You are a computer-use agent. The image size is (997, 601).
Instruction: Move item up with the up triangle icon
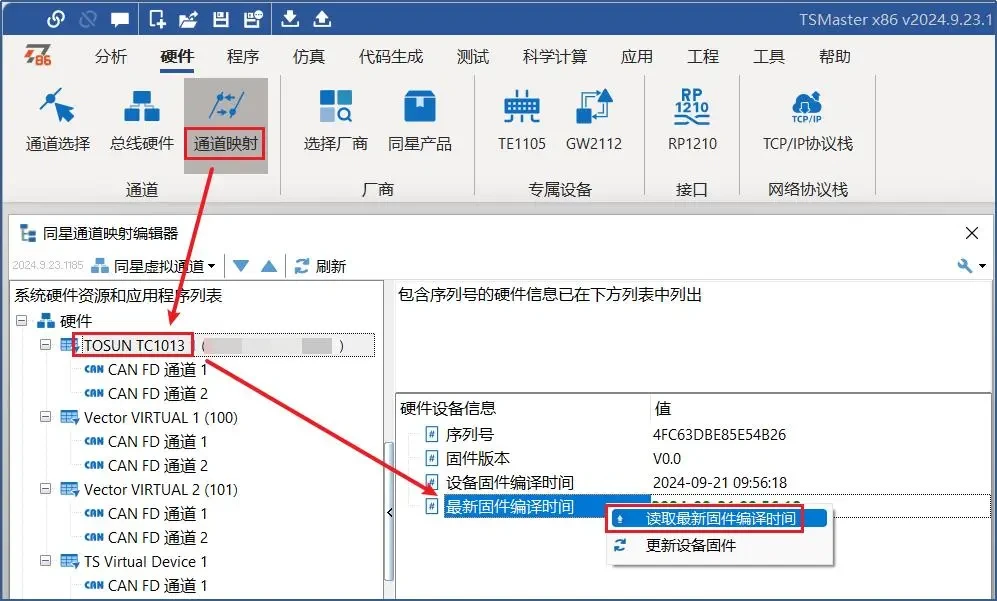pos(269,266)
